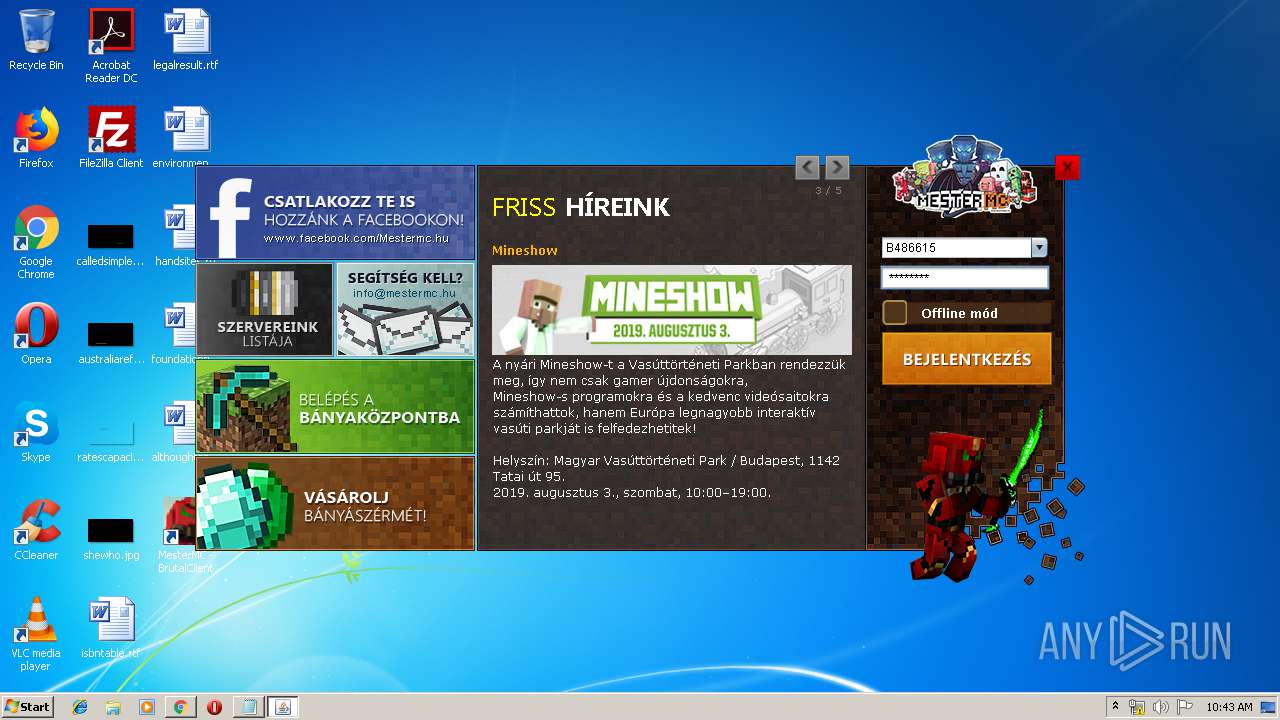Open the Facebook join banner
Screen dimensions: 1280x720
335,213
